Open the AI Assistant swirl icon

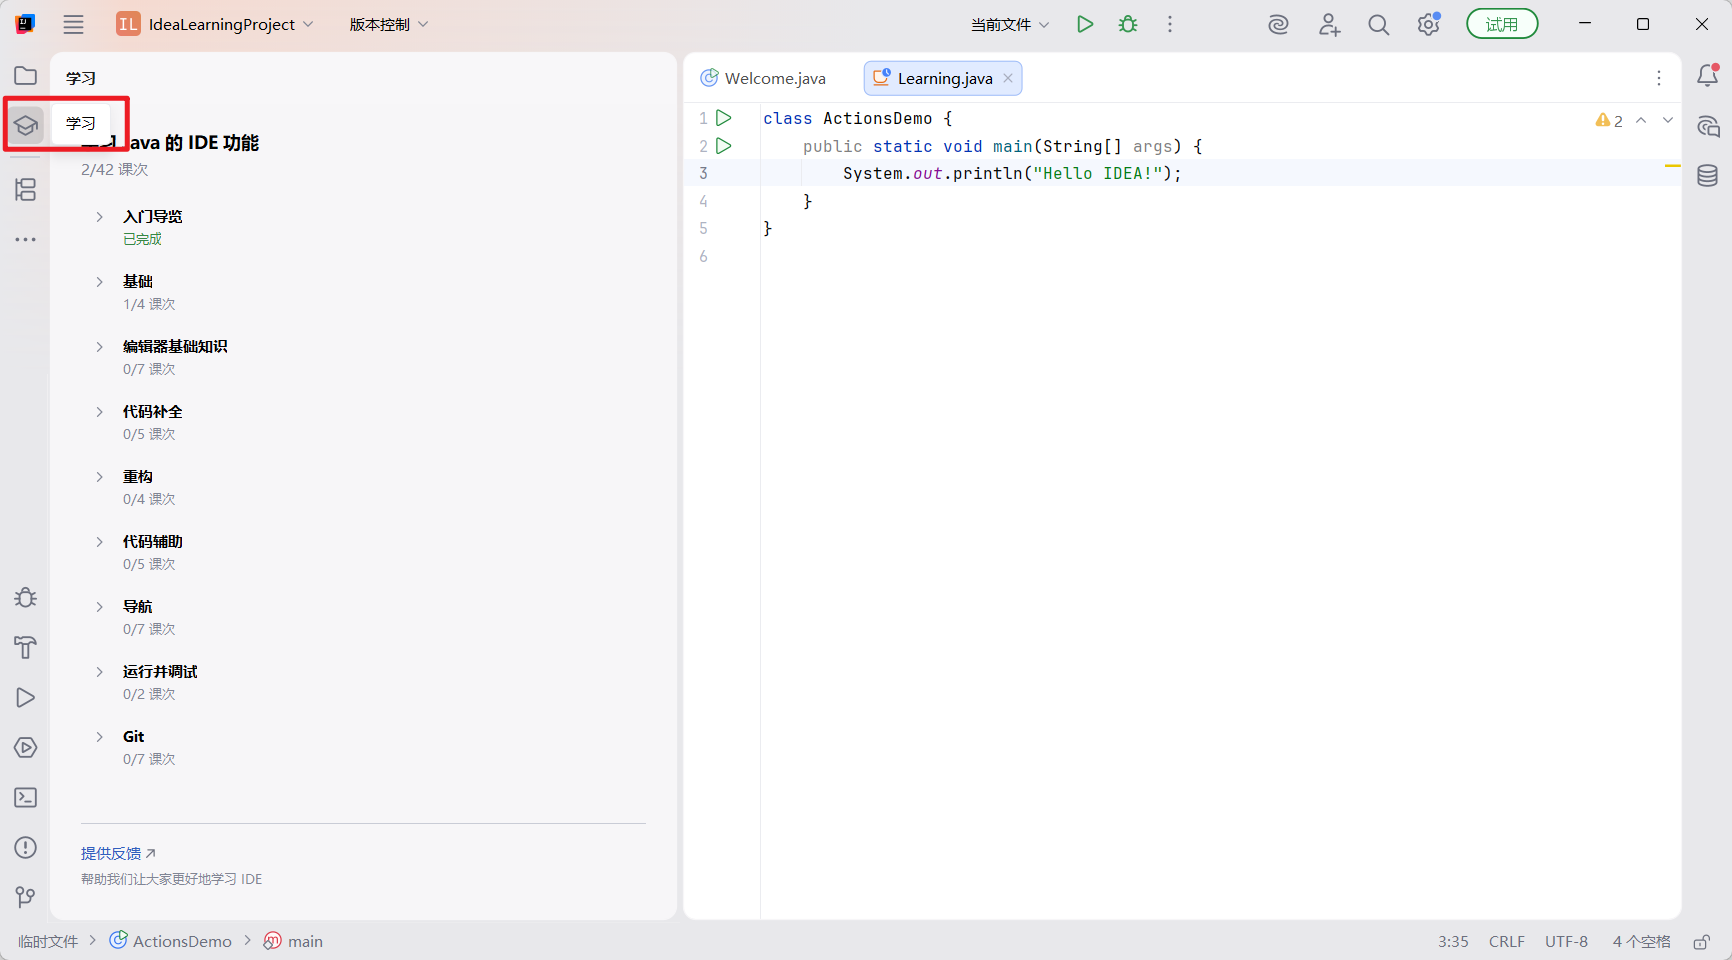coord(1278,25)
